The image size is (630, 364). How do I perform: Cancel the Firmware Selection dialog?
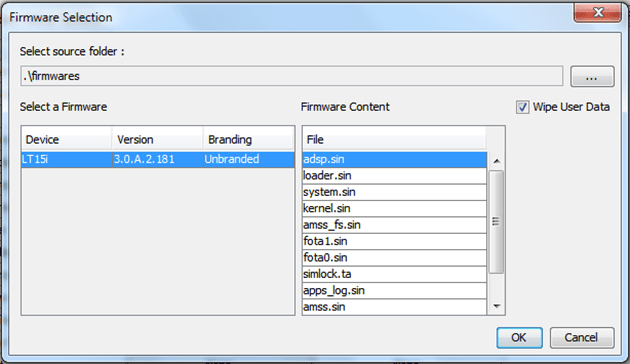[x=582, y=337]
